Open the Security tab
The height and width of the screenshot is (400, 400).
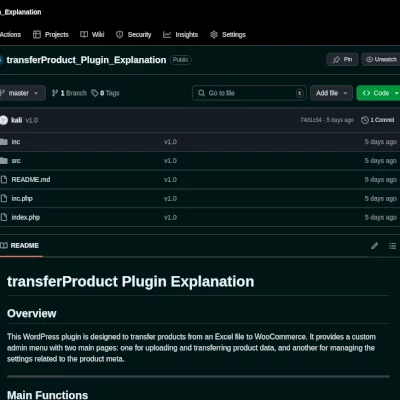(133, 35)
